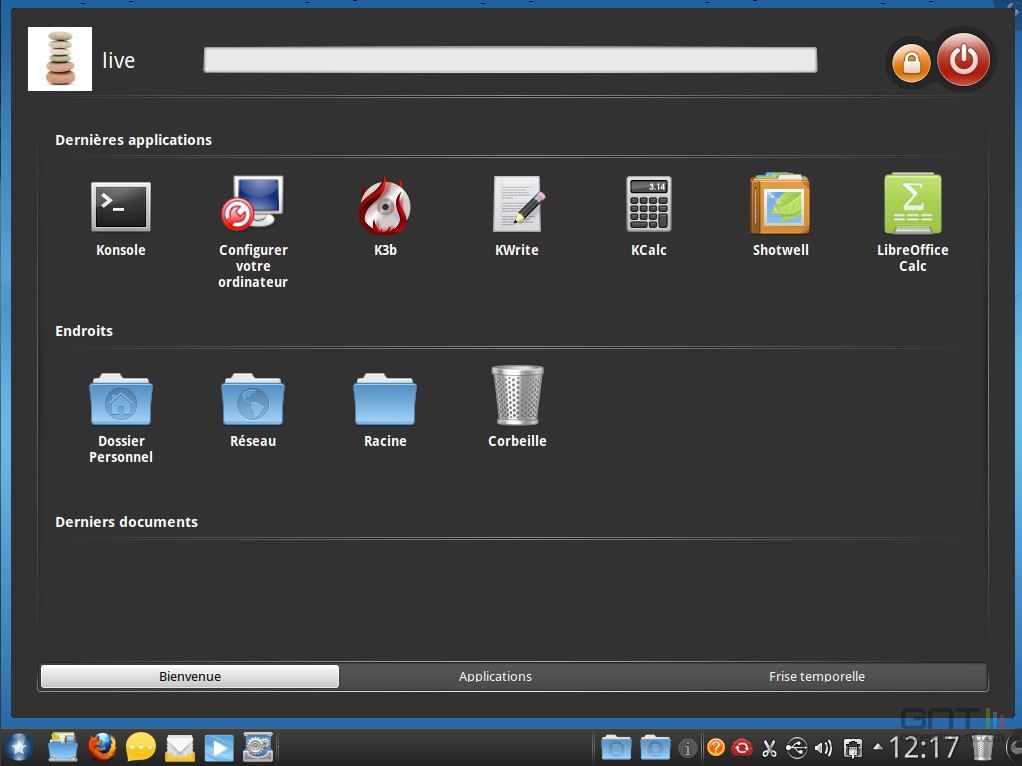This screenshot has width=1022, height=766.
Task: Click the star launcher menu in taskbar
Action: pyautogui.click(x=17, y=747)
